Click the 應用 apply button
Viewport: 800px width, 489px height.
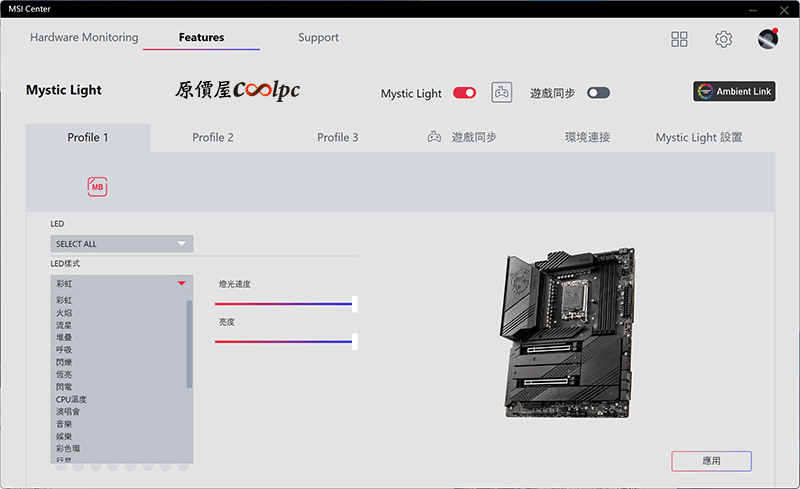(711, 461)
